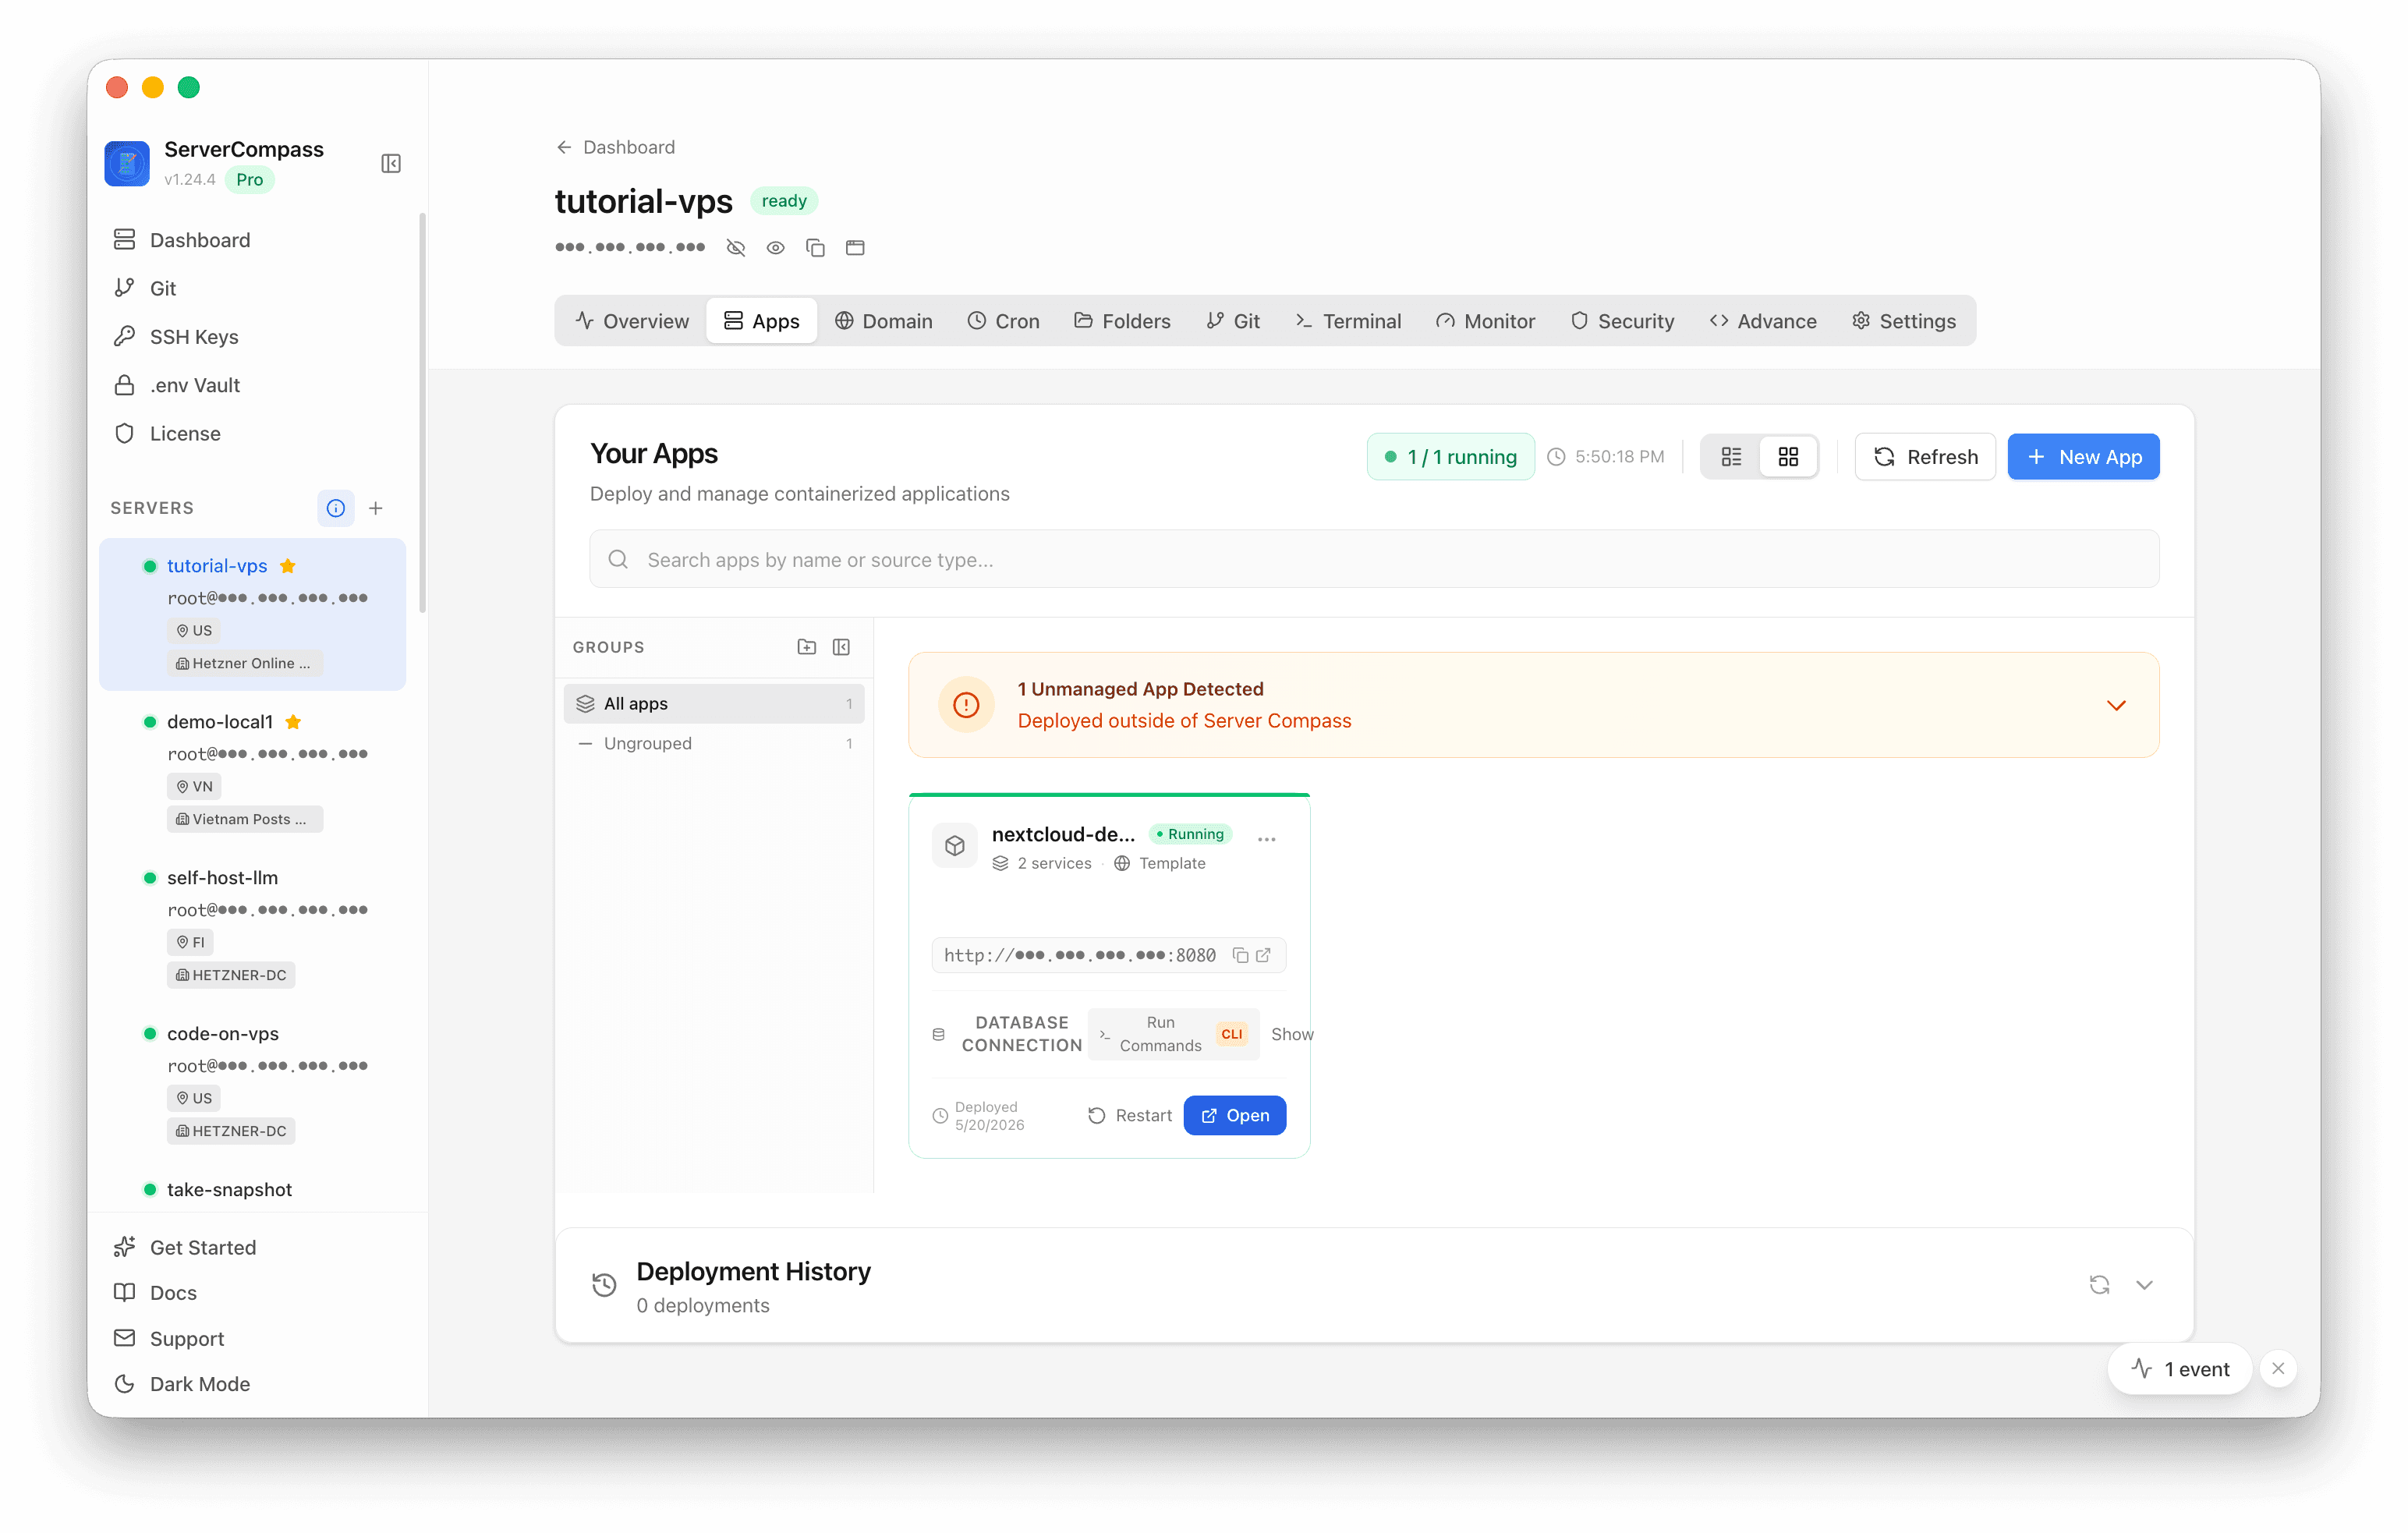2408x1533 pixels.
Task: Create a New App
Action: (x=2084, y=457)
